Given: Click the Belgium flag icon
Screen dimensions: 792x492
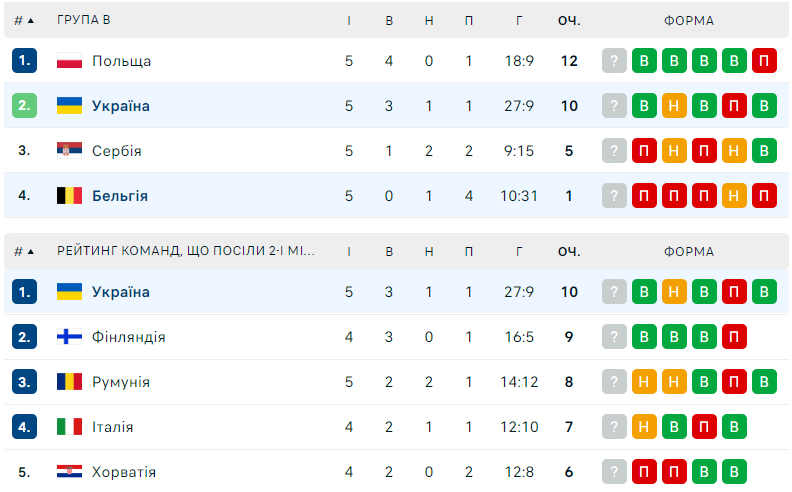Looking at the screenshot, I should click(x=69, y=196).
